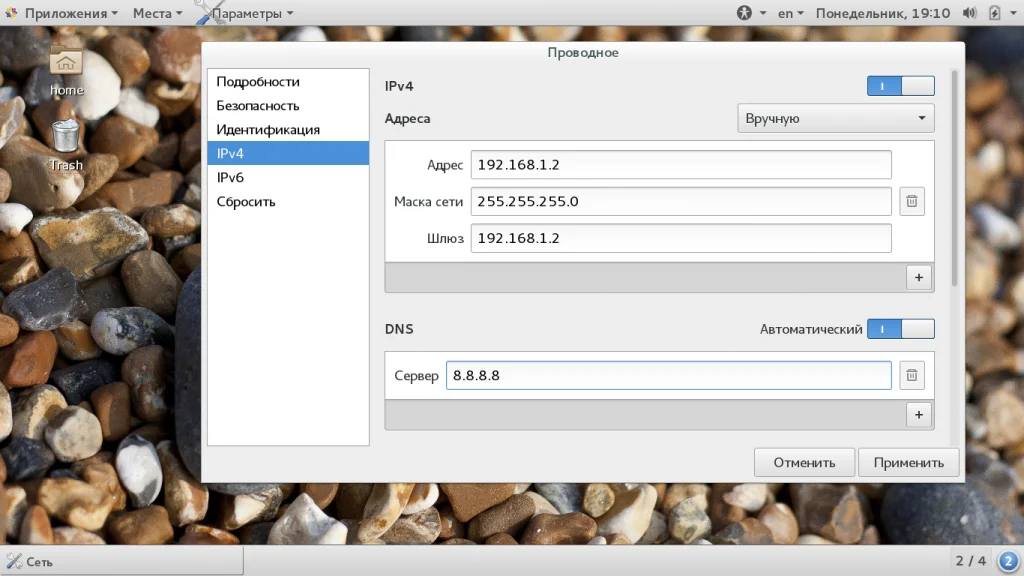This screenshot has height=576, width=1024.
Task: Click the battery status icon
Action: pos(994,13)
